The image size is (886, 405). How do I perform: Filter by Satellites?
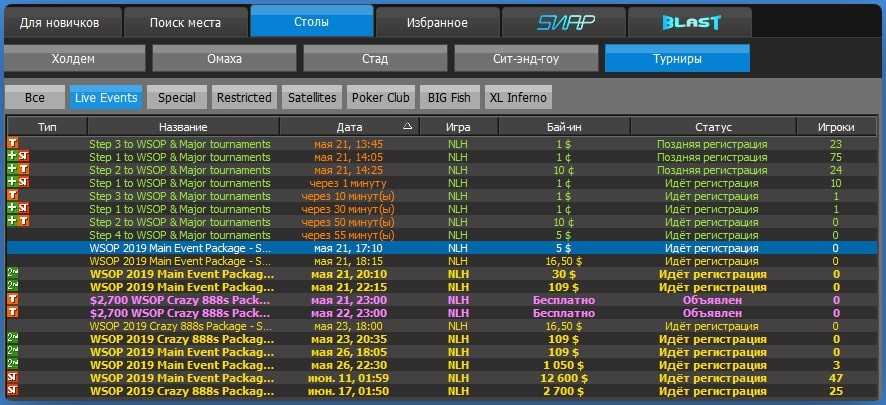click(312, 97)
